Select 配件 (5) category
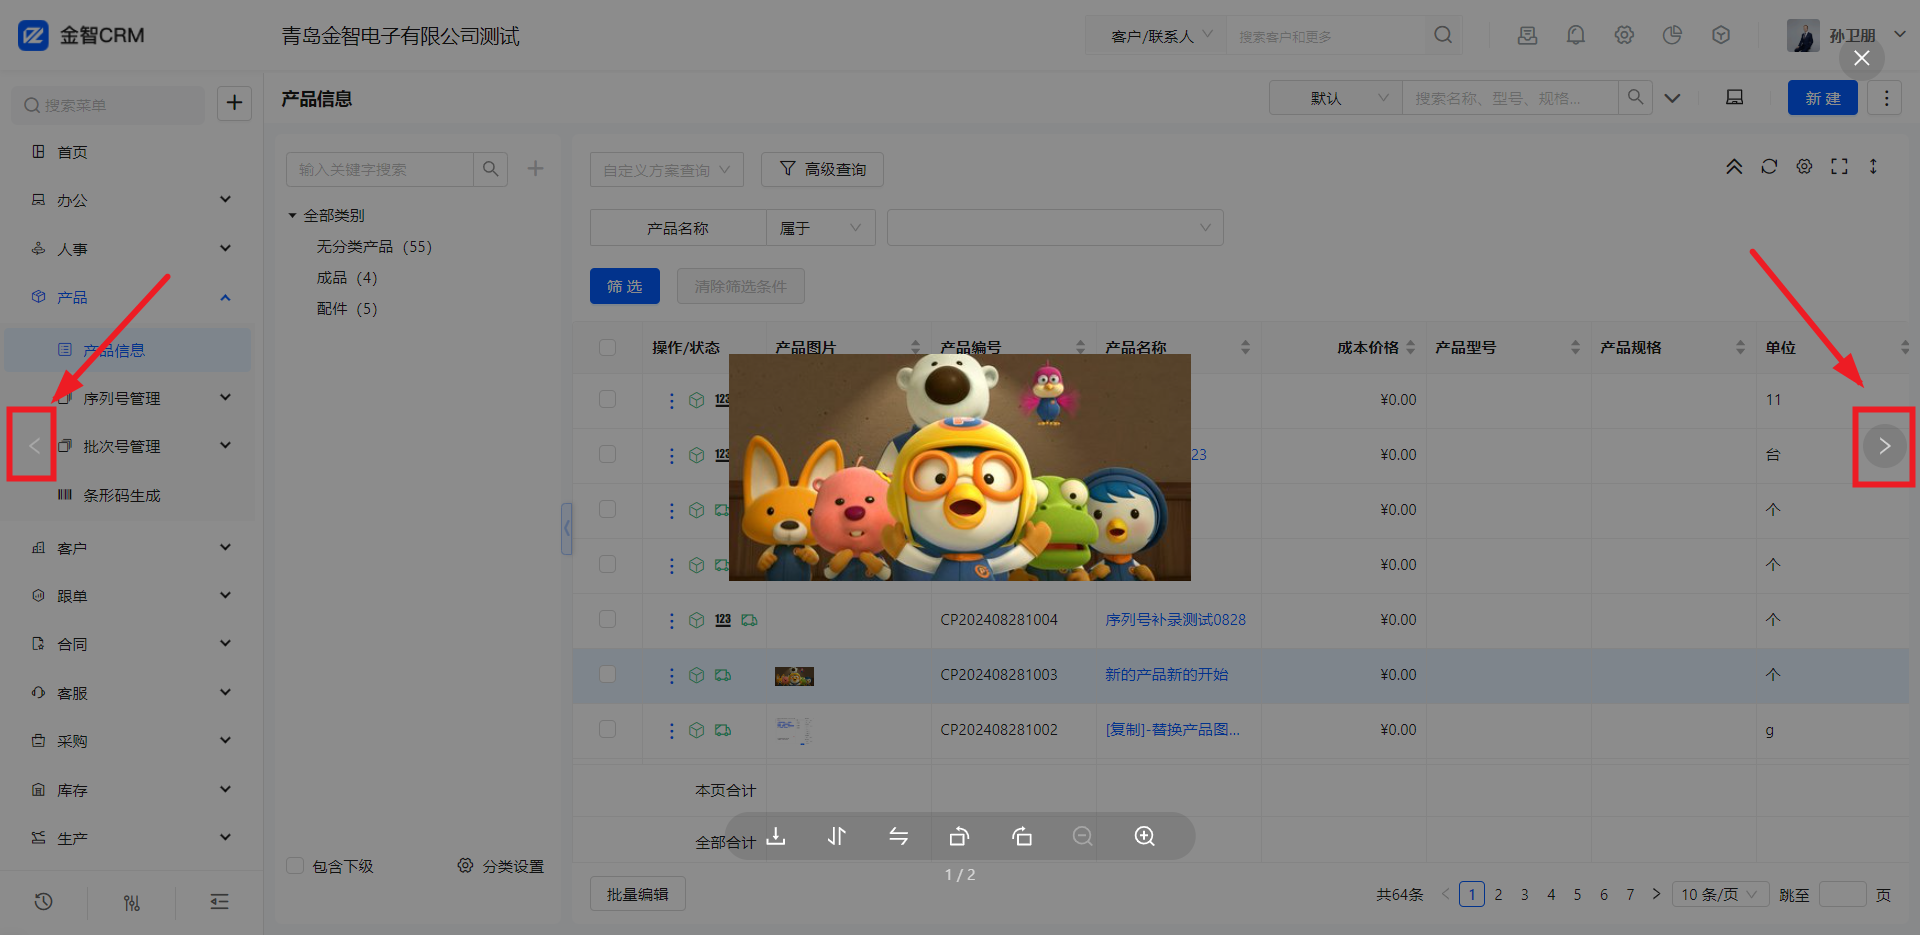 click(347, 309)
